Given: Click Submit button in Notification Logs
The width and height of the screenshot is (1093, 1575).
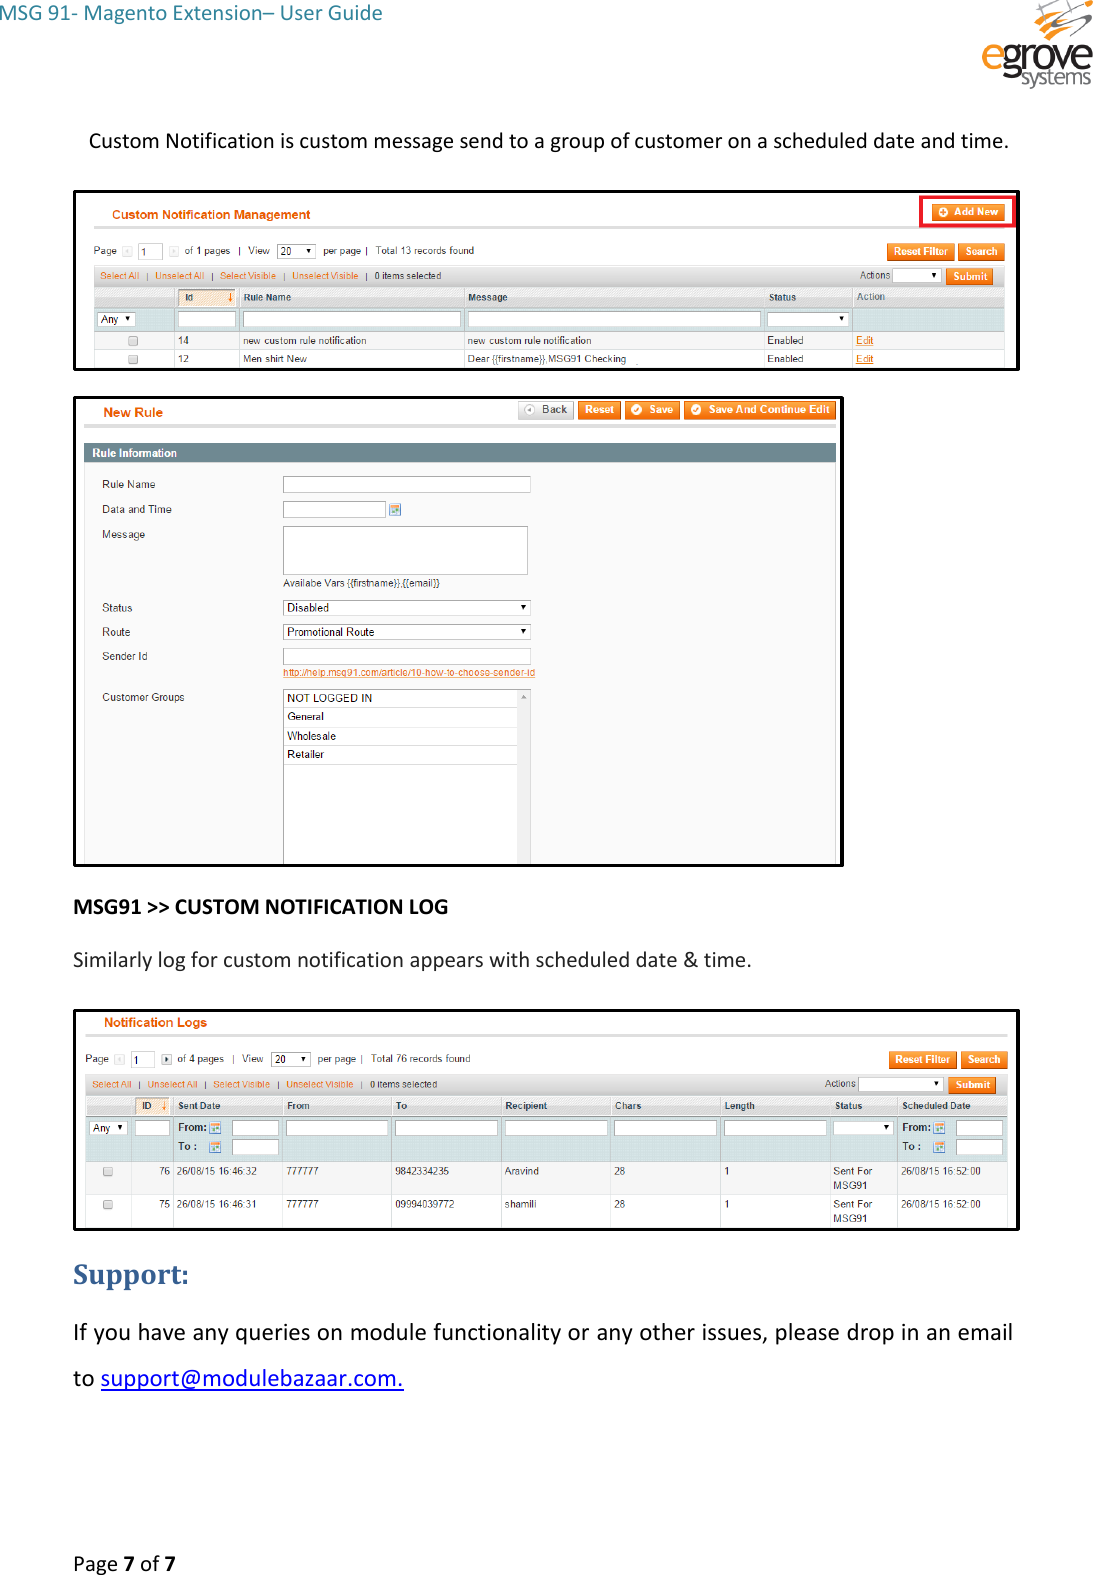Looking at the screenshot, I should [972, 1085].
